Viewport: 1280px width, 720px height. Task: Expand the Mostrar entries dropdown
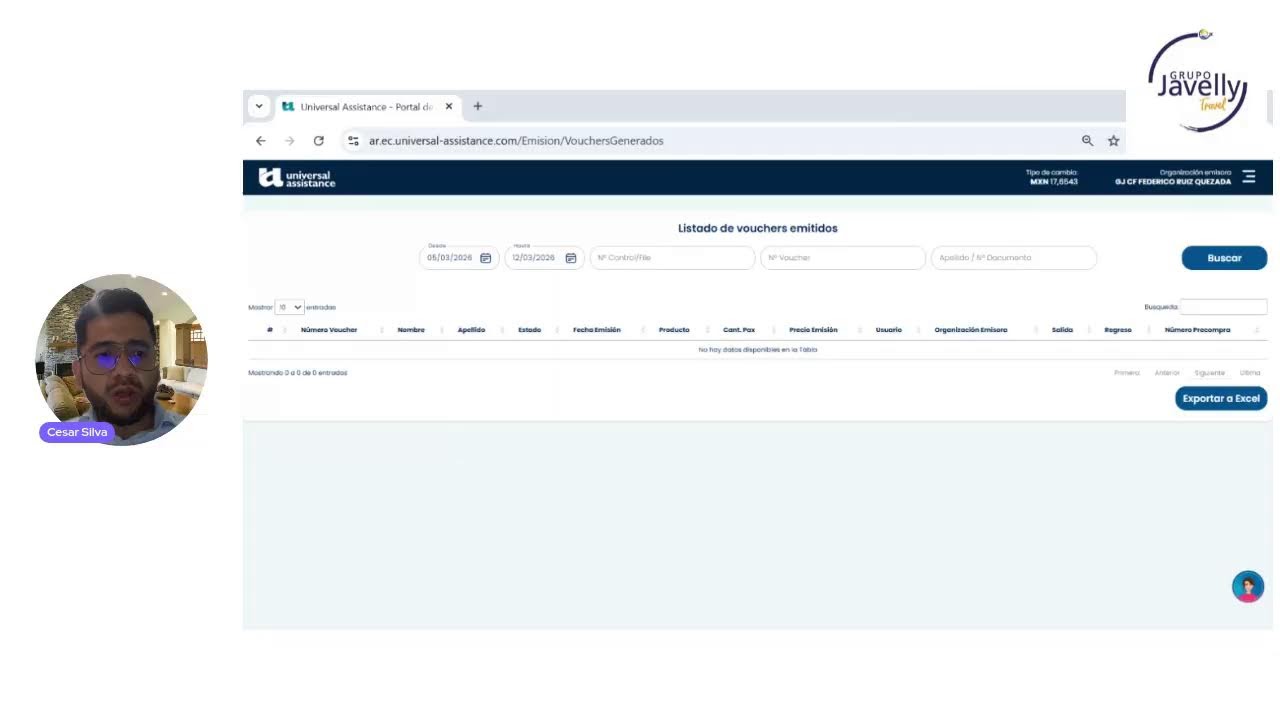[289, 307]
